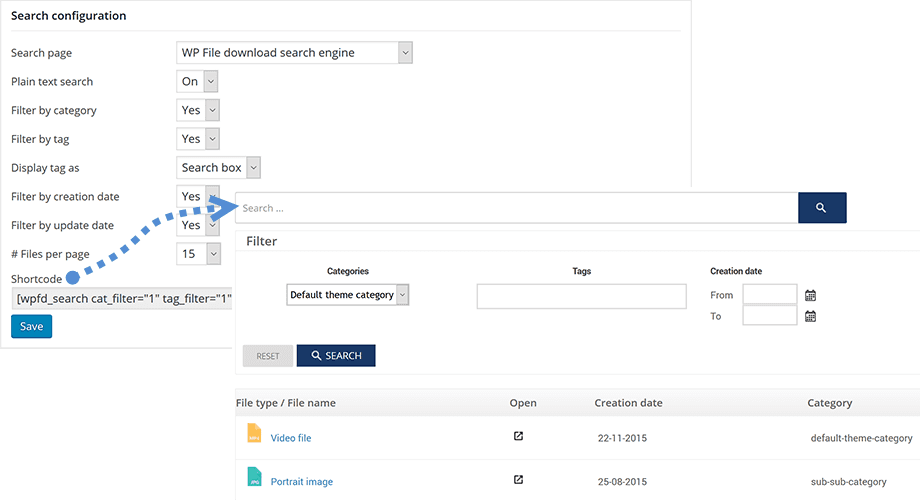Click the date 25-08-2015
Viewport: 920px width, 500px height.
(623, 481)
